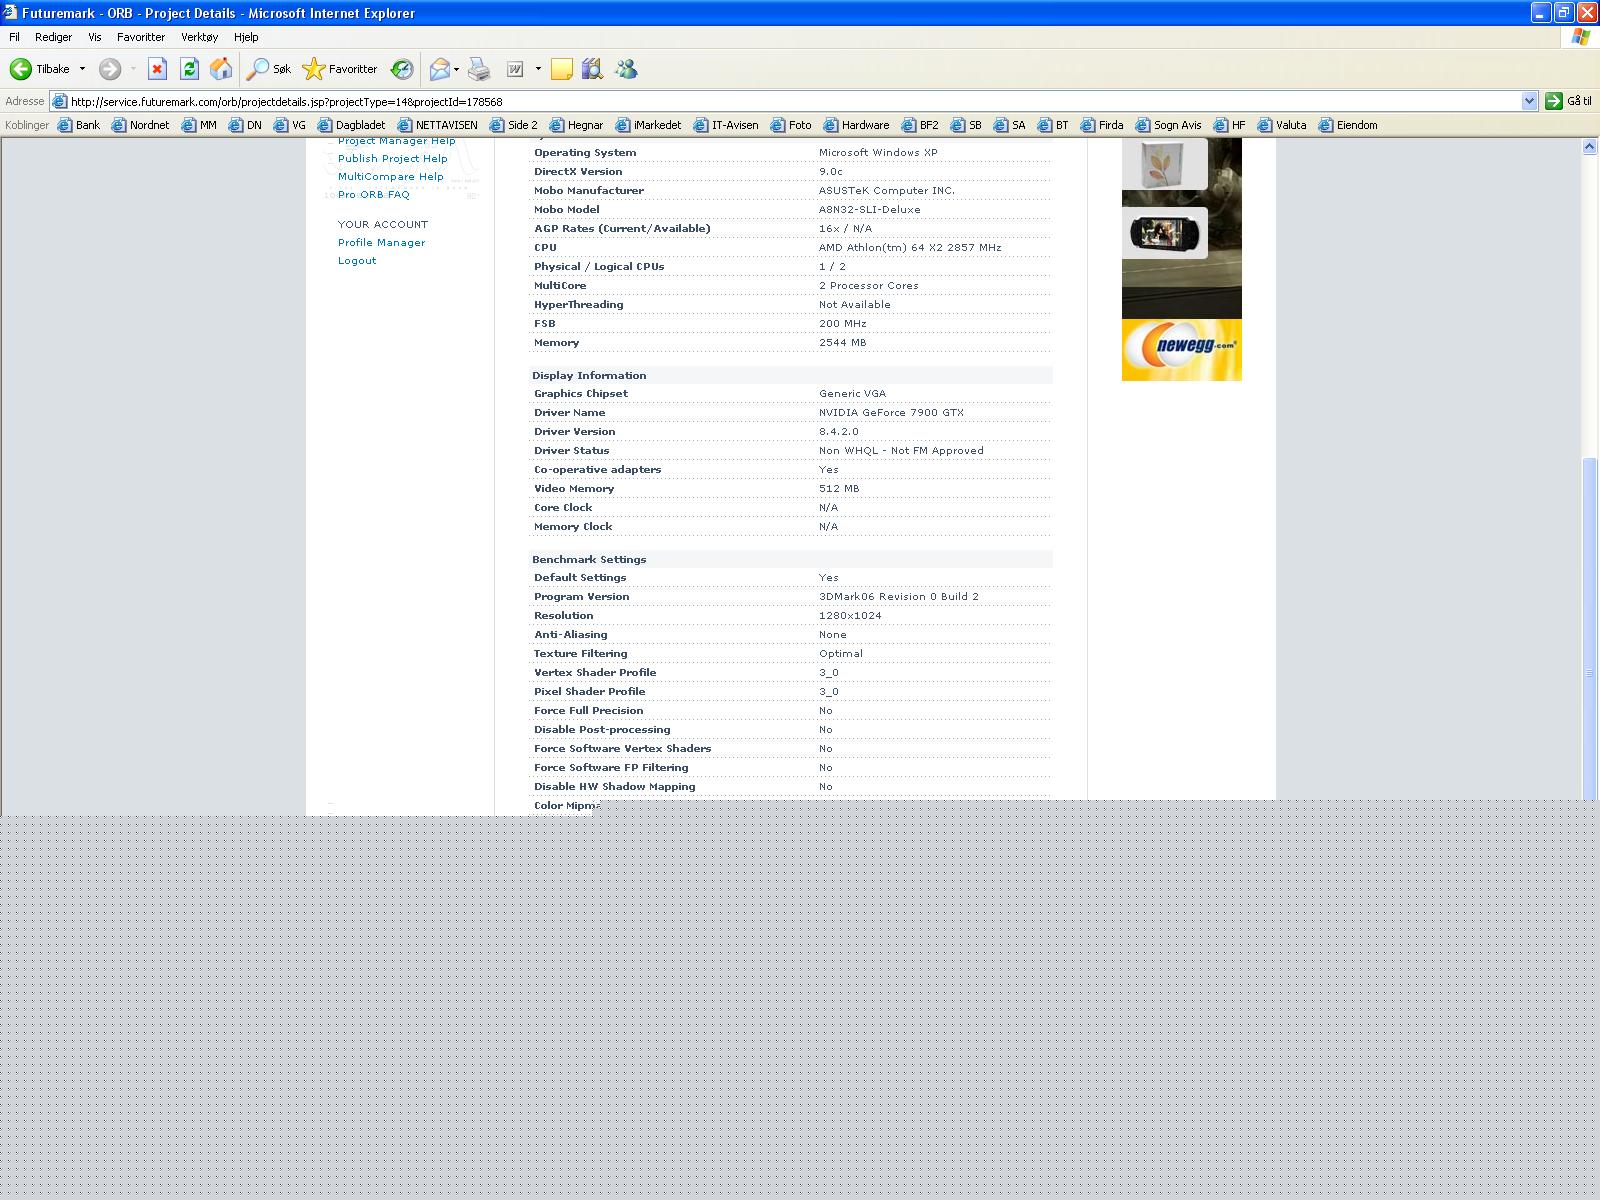Viewport: 1600px width, 1200px height.
Task: Print the page with the printer icon
Action: click(x=480, y=69)
